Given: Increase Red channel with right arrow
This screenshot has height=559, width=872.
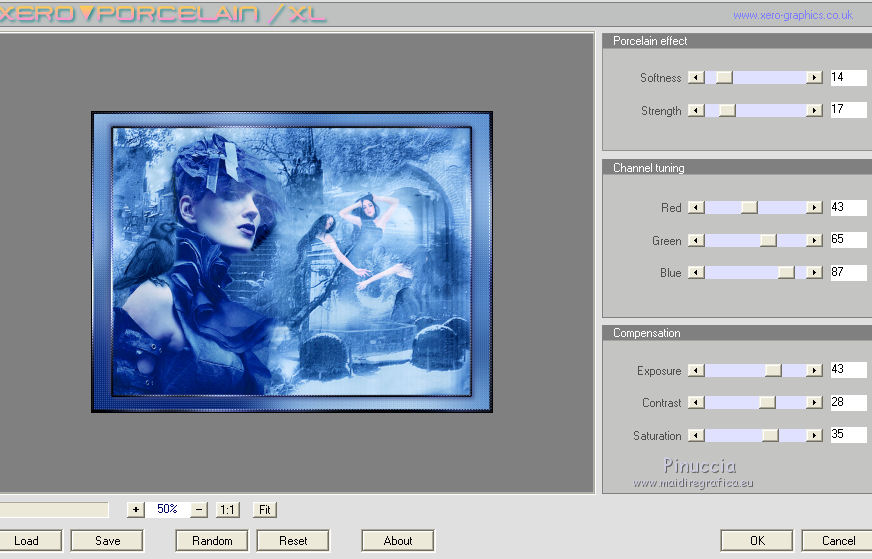Looking at the screenshot, I should [814, 207].
